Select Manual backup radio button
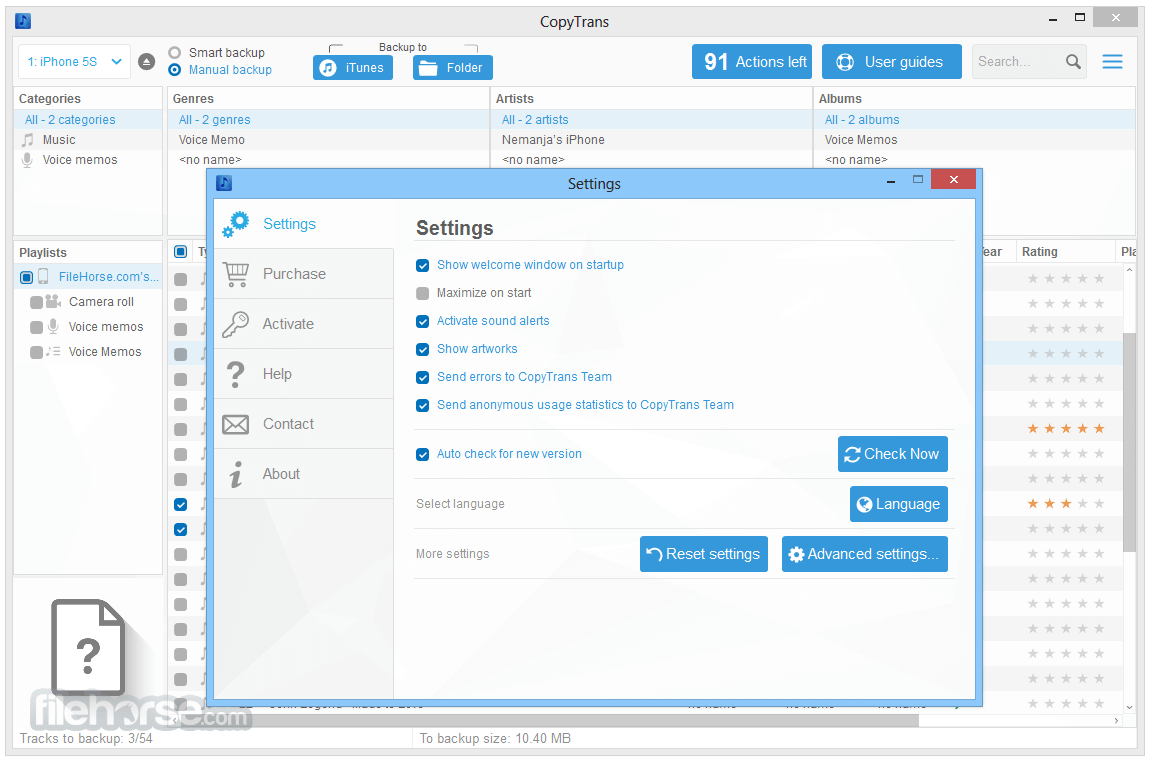The width and height of the screenshot is (1150, 761). pyautogui.click(x=175, y=70)
